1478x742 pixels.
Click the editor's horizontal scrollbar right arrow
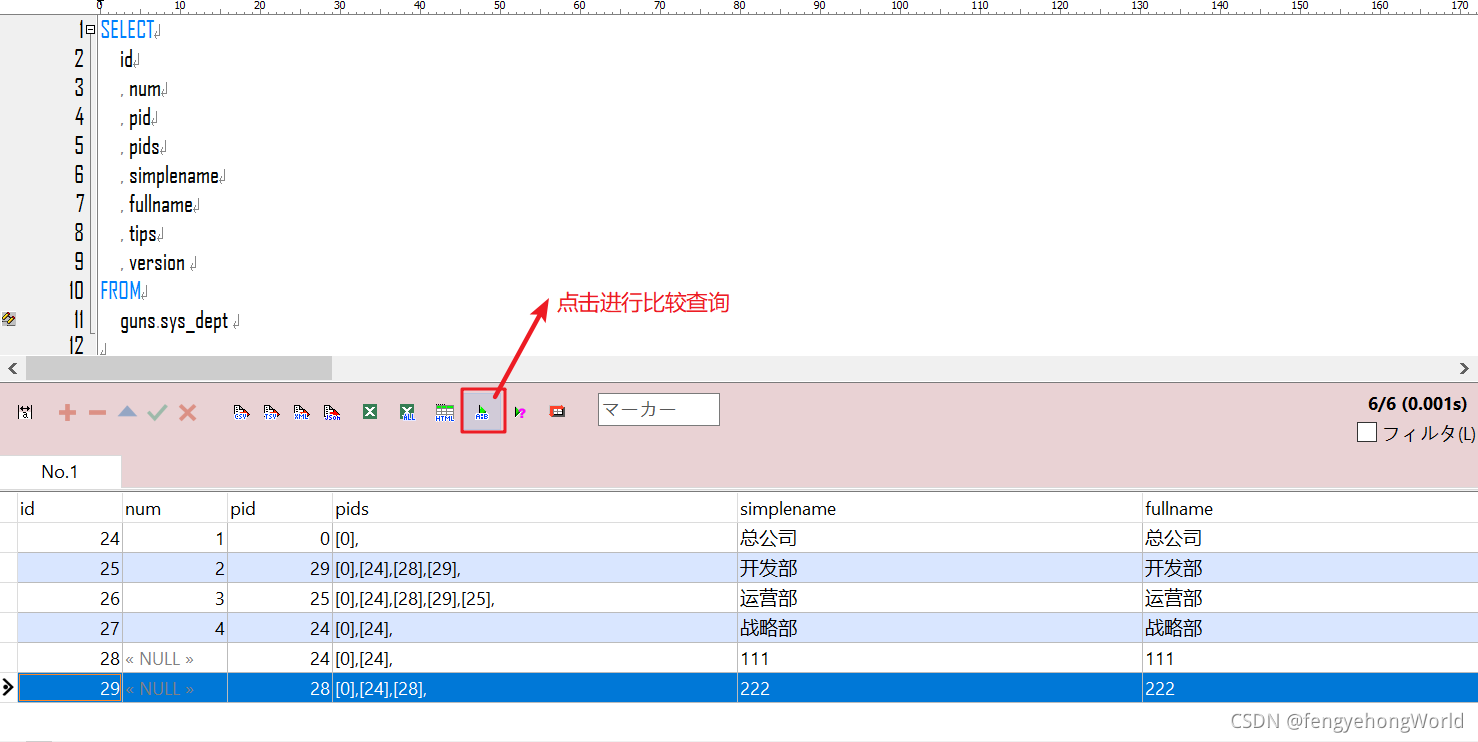pyautogui.click(x=1465, y=368)
